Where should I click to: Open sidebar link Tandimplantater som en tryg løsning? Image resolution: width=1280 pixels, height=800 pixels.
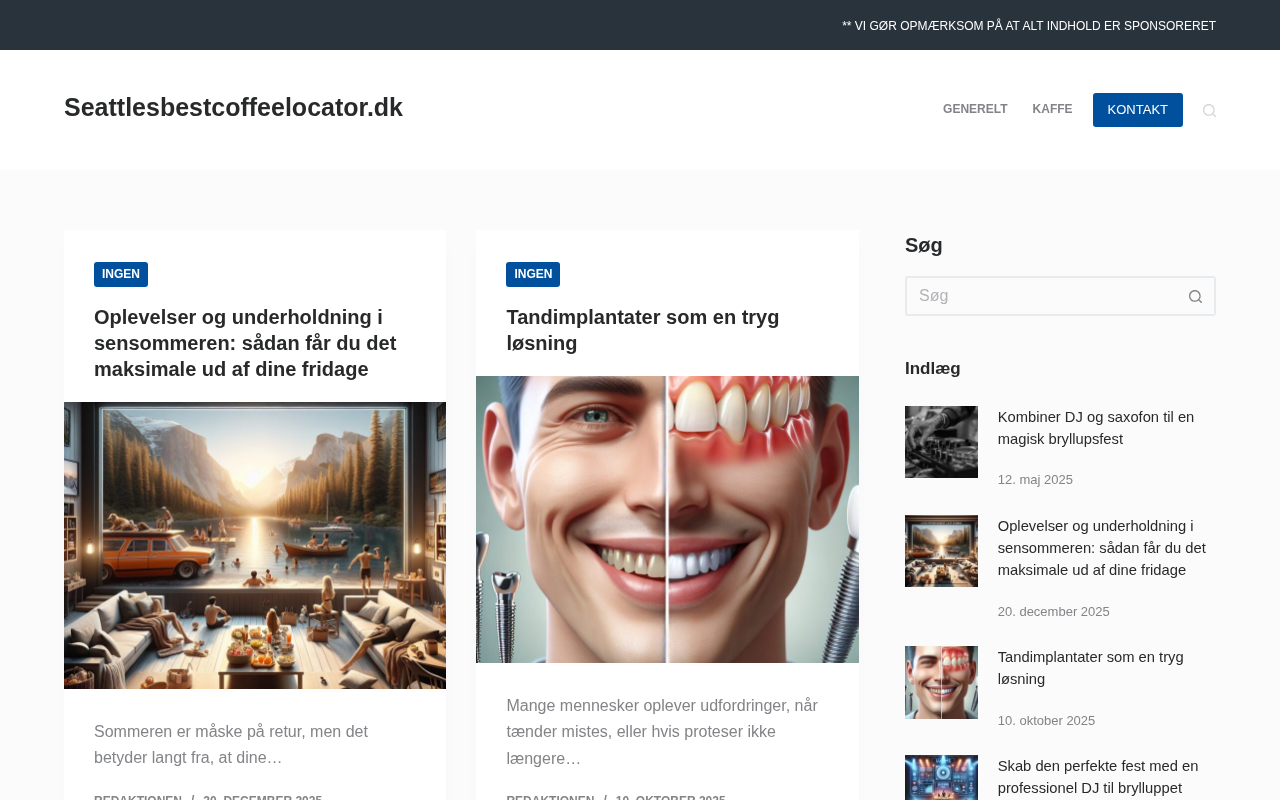tap(1091, 668)
